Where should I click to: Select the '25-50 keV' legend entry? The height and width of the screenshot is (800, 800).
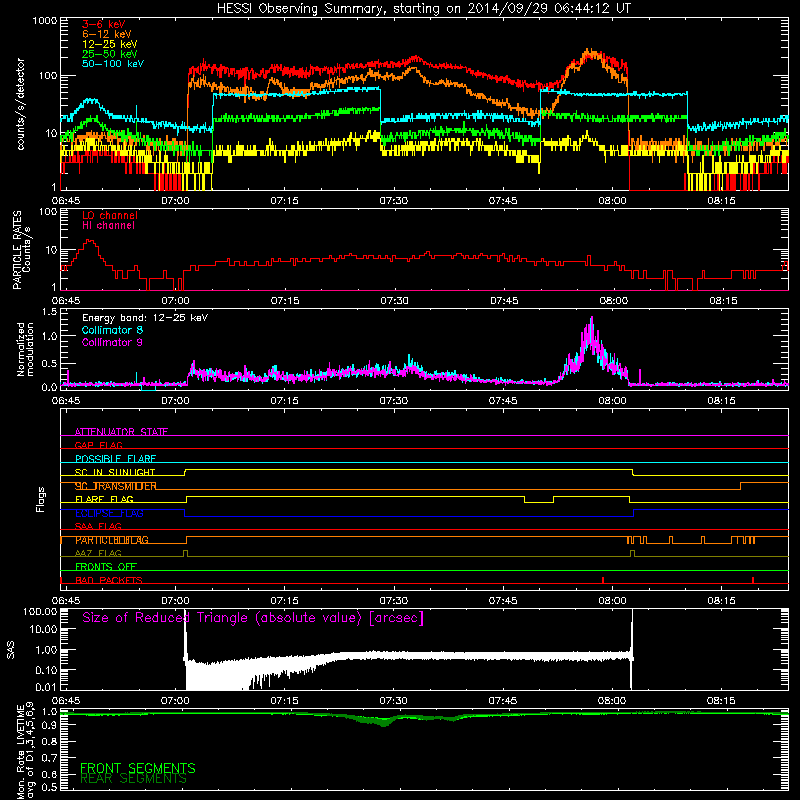click(x=109, y=54)
